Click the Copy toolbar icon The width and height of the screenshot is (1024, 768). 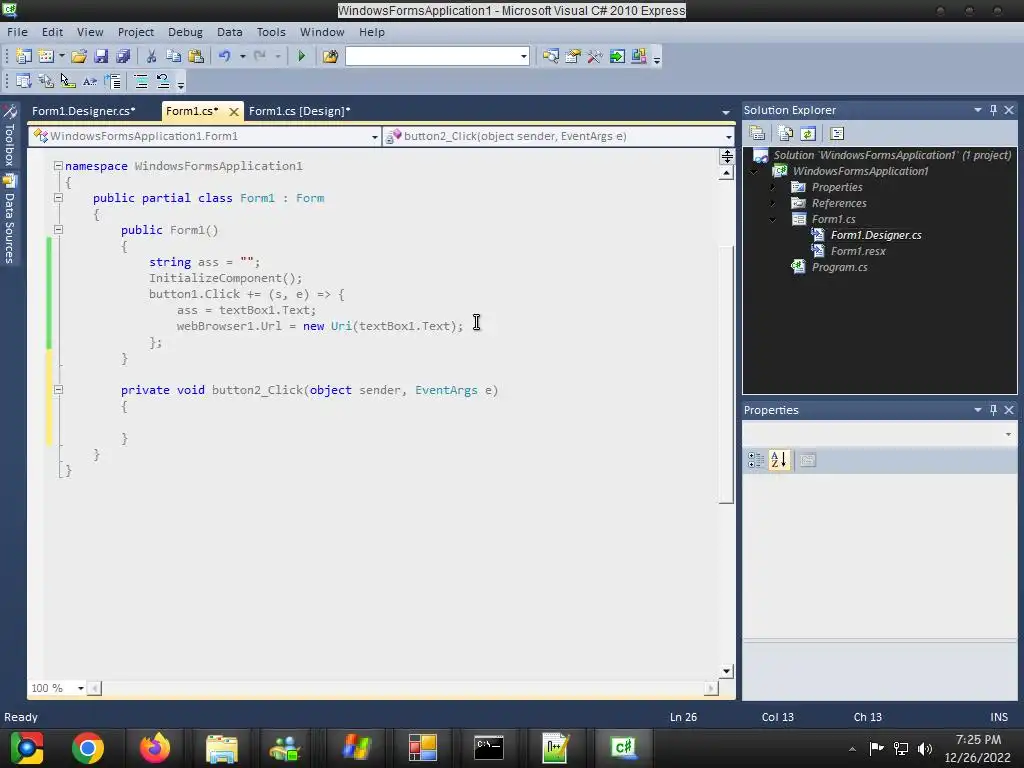[x=174, y=56]
